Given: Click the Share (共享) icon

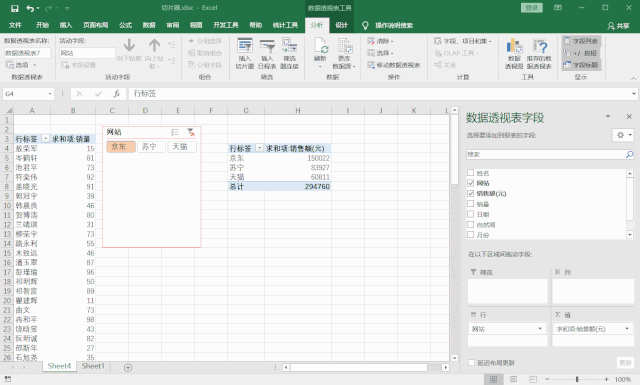Looking at the screenshot, I should click(618, 26).
